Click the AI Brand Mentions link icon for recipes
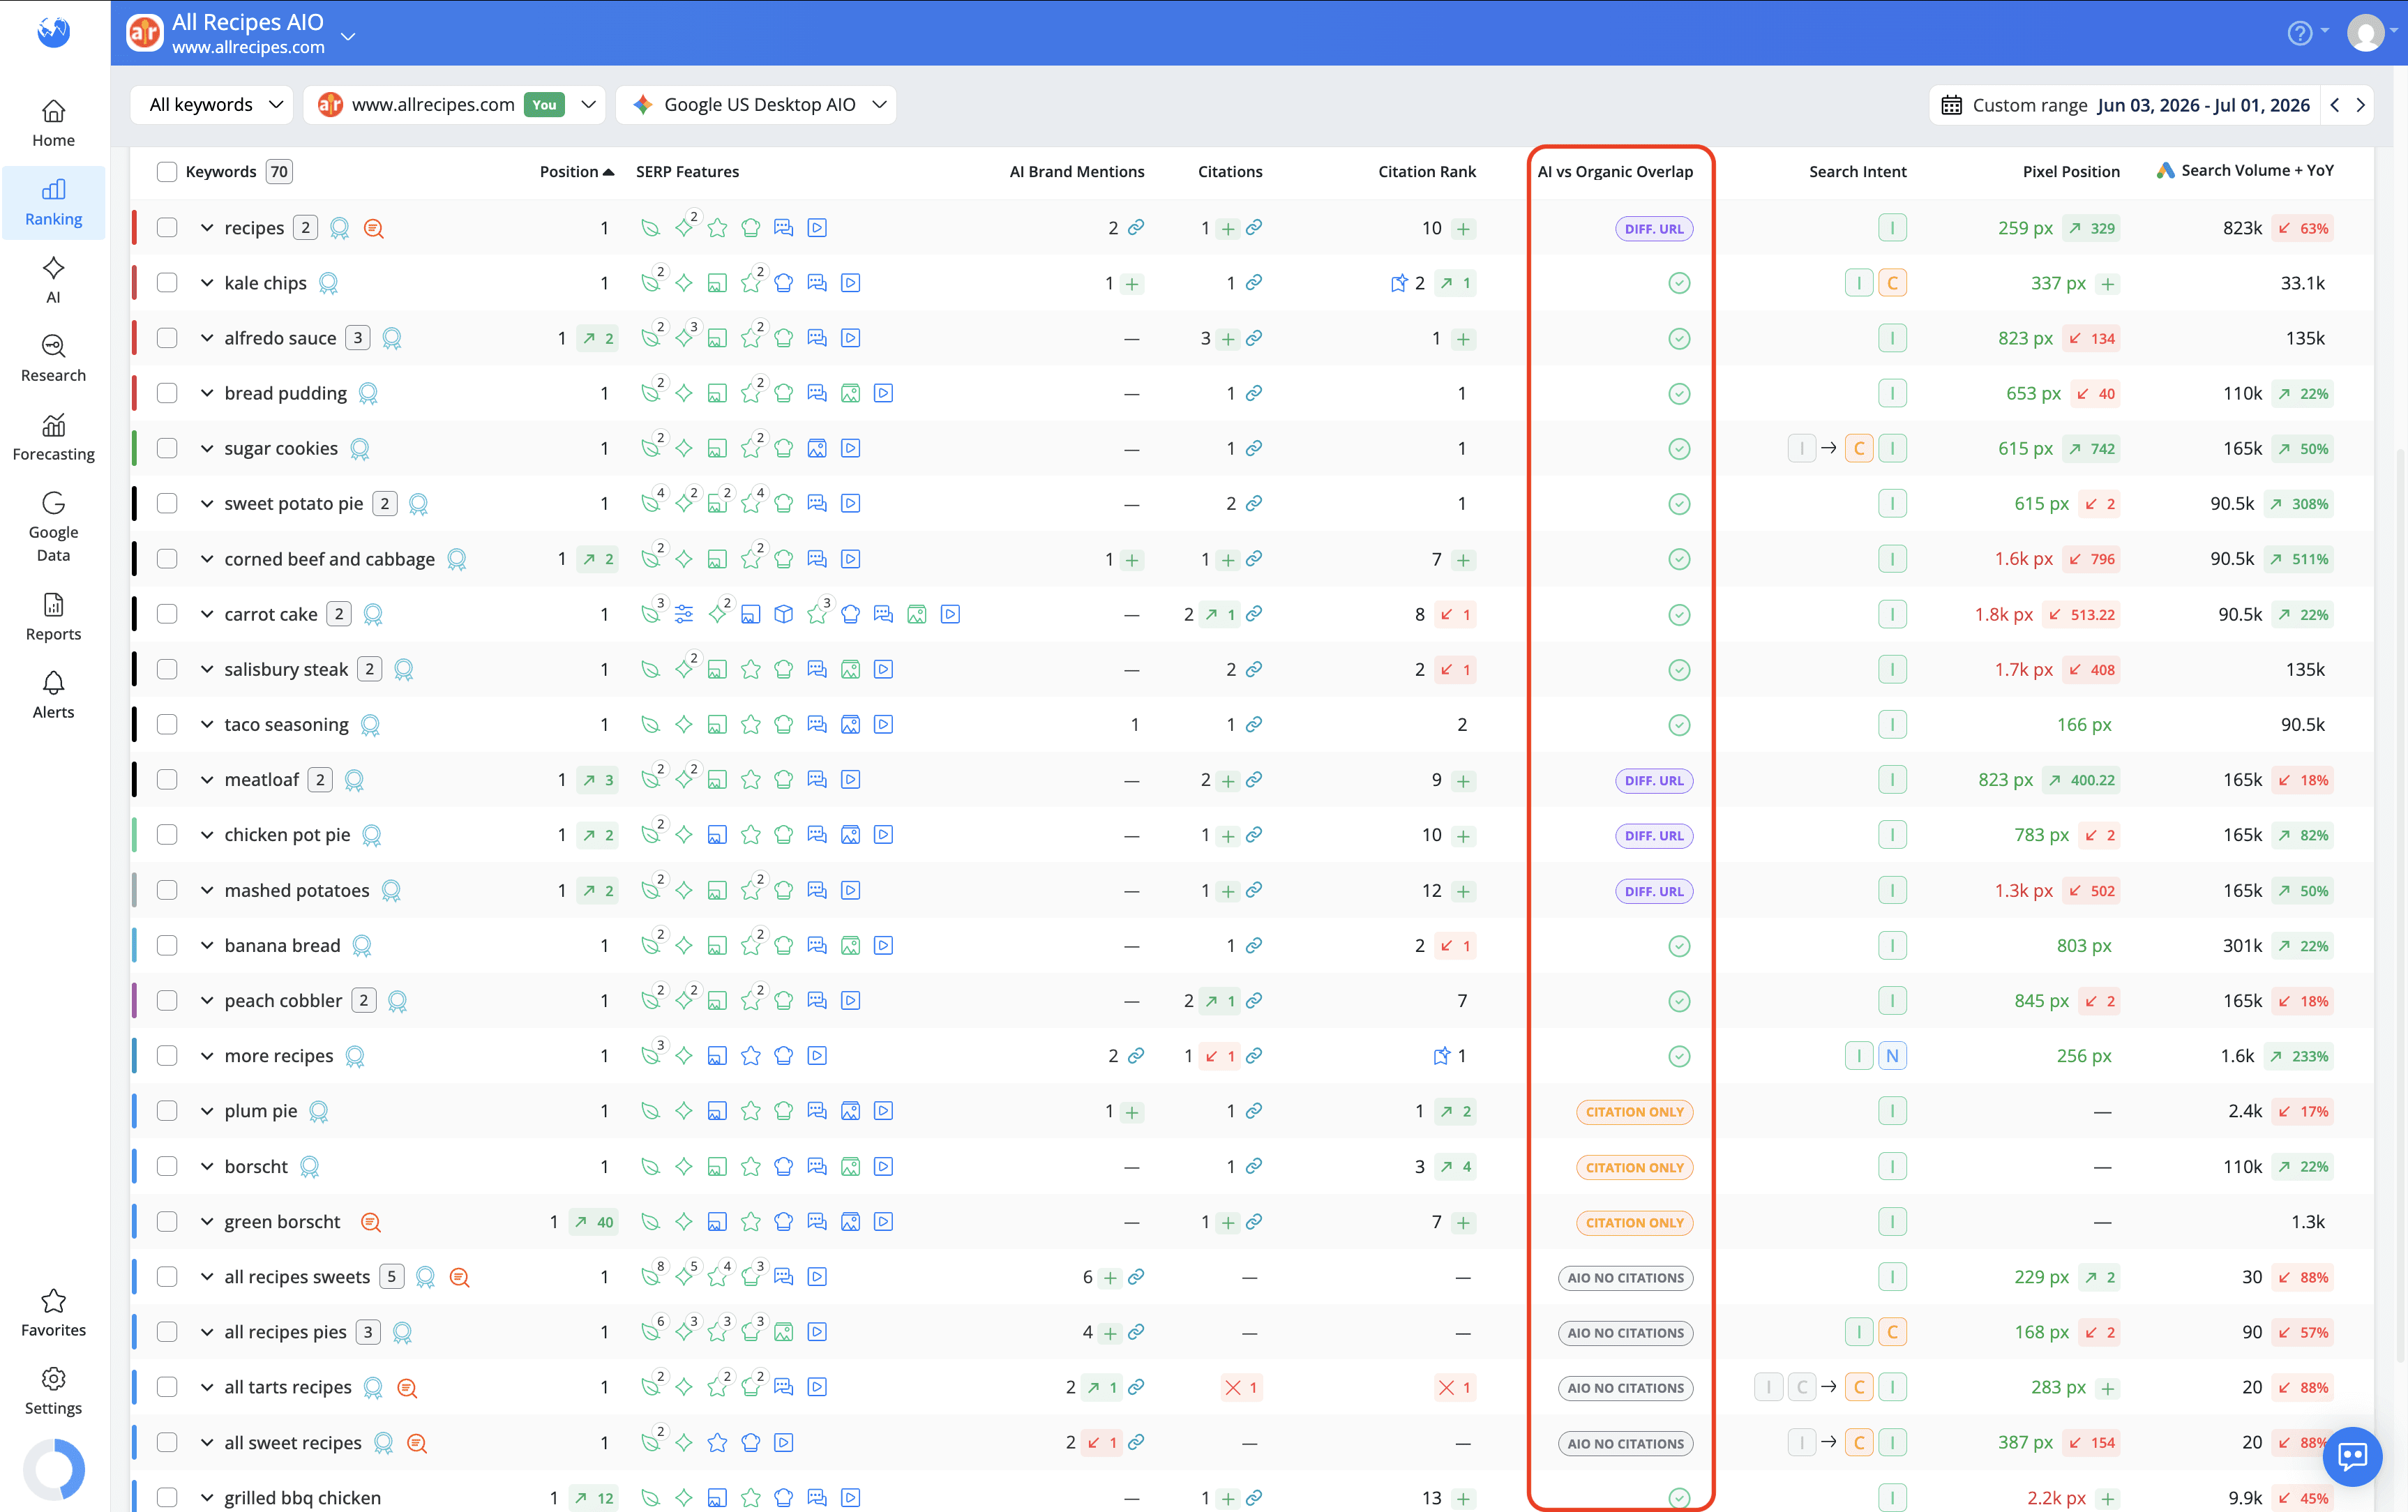 [1136, 228]
